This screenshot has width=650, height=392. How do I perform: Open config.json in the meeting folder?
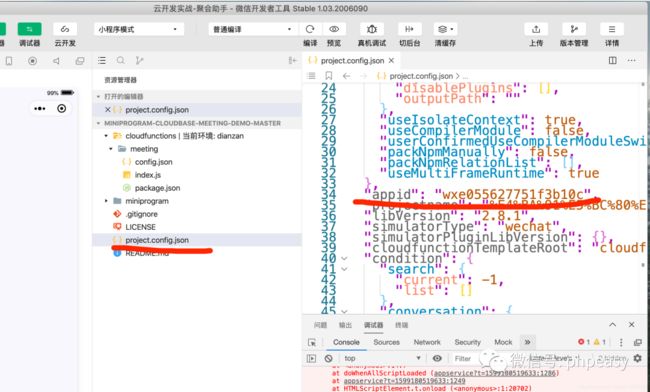(x=153, y=162)
